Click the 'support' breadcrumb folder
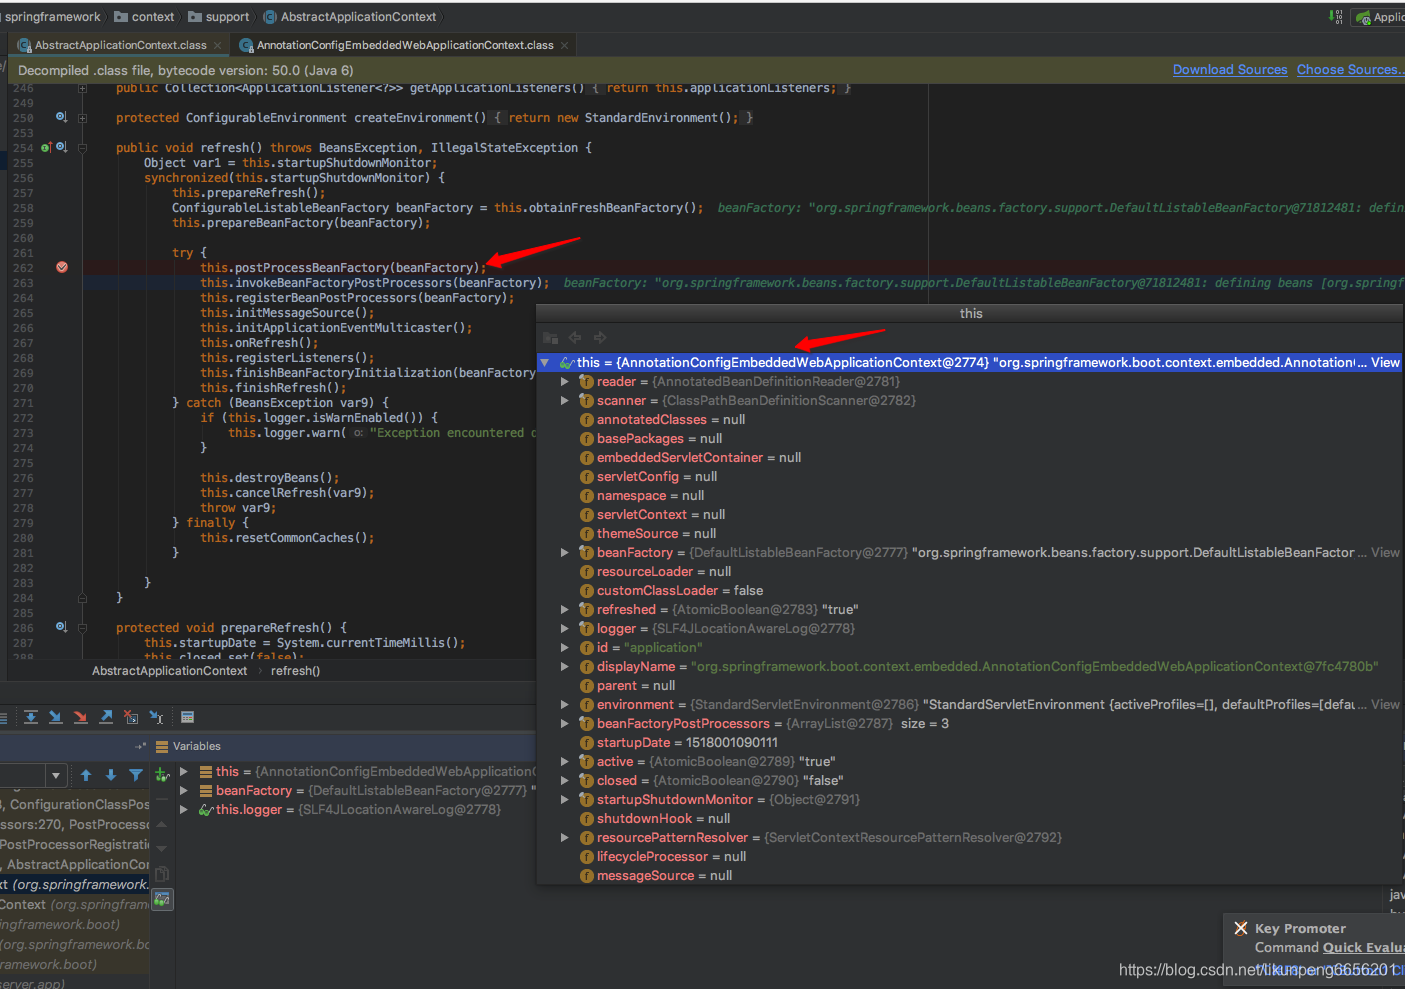Image resolution: width=1405 pixels, height=989 pixels. click(x=219, y=17)
